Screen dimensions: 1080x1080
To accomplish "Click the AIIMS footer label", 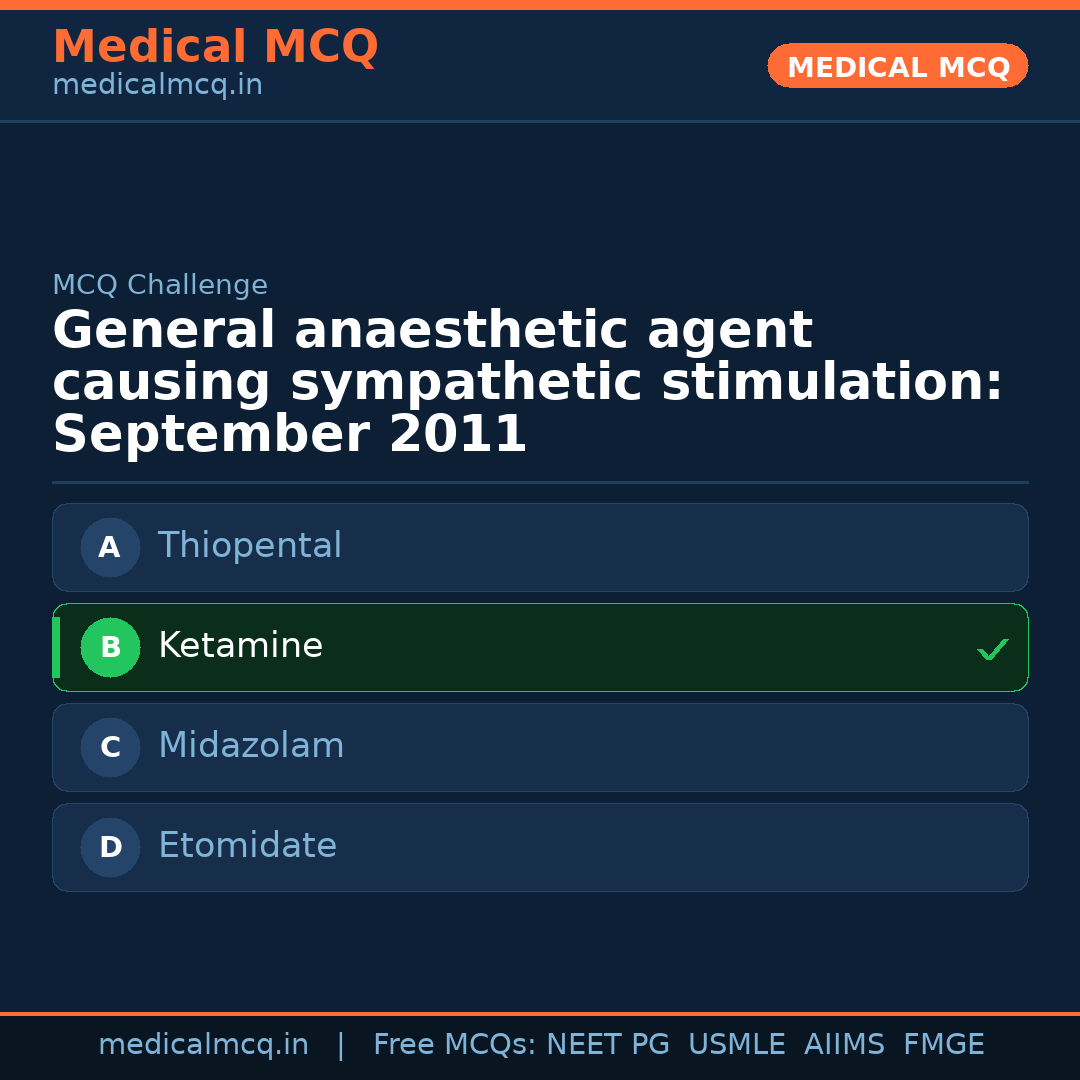I will [844, 1045].
